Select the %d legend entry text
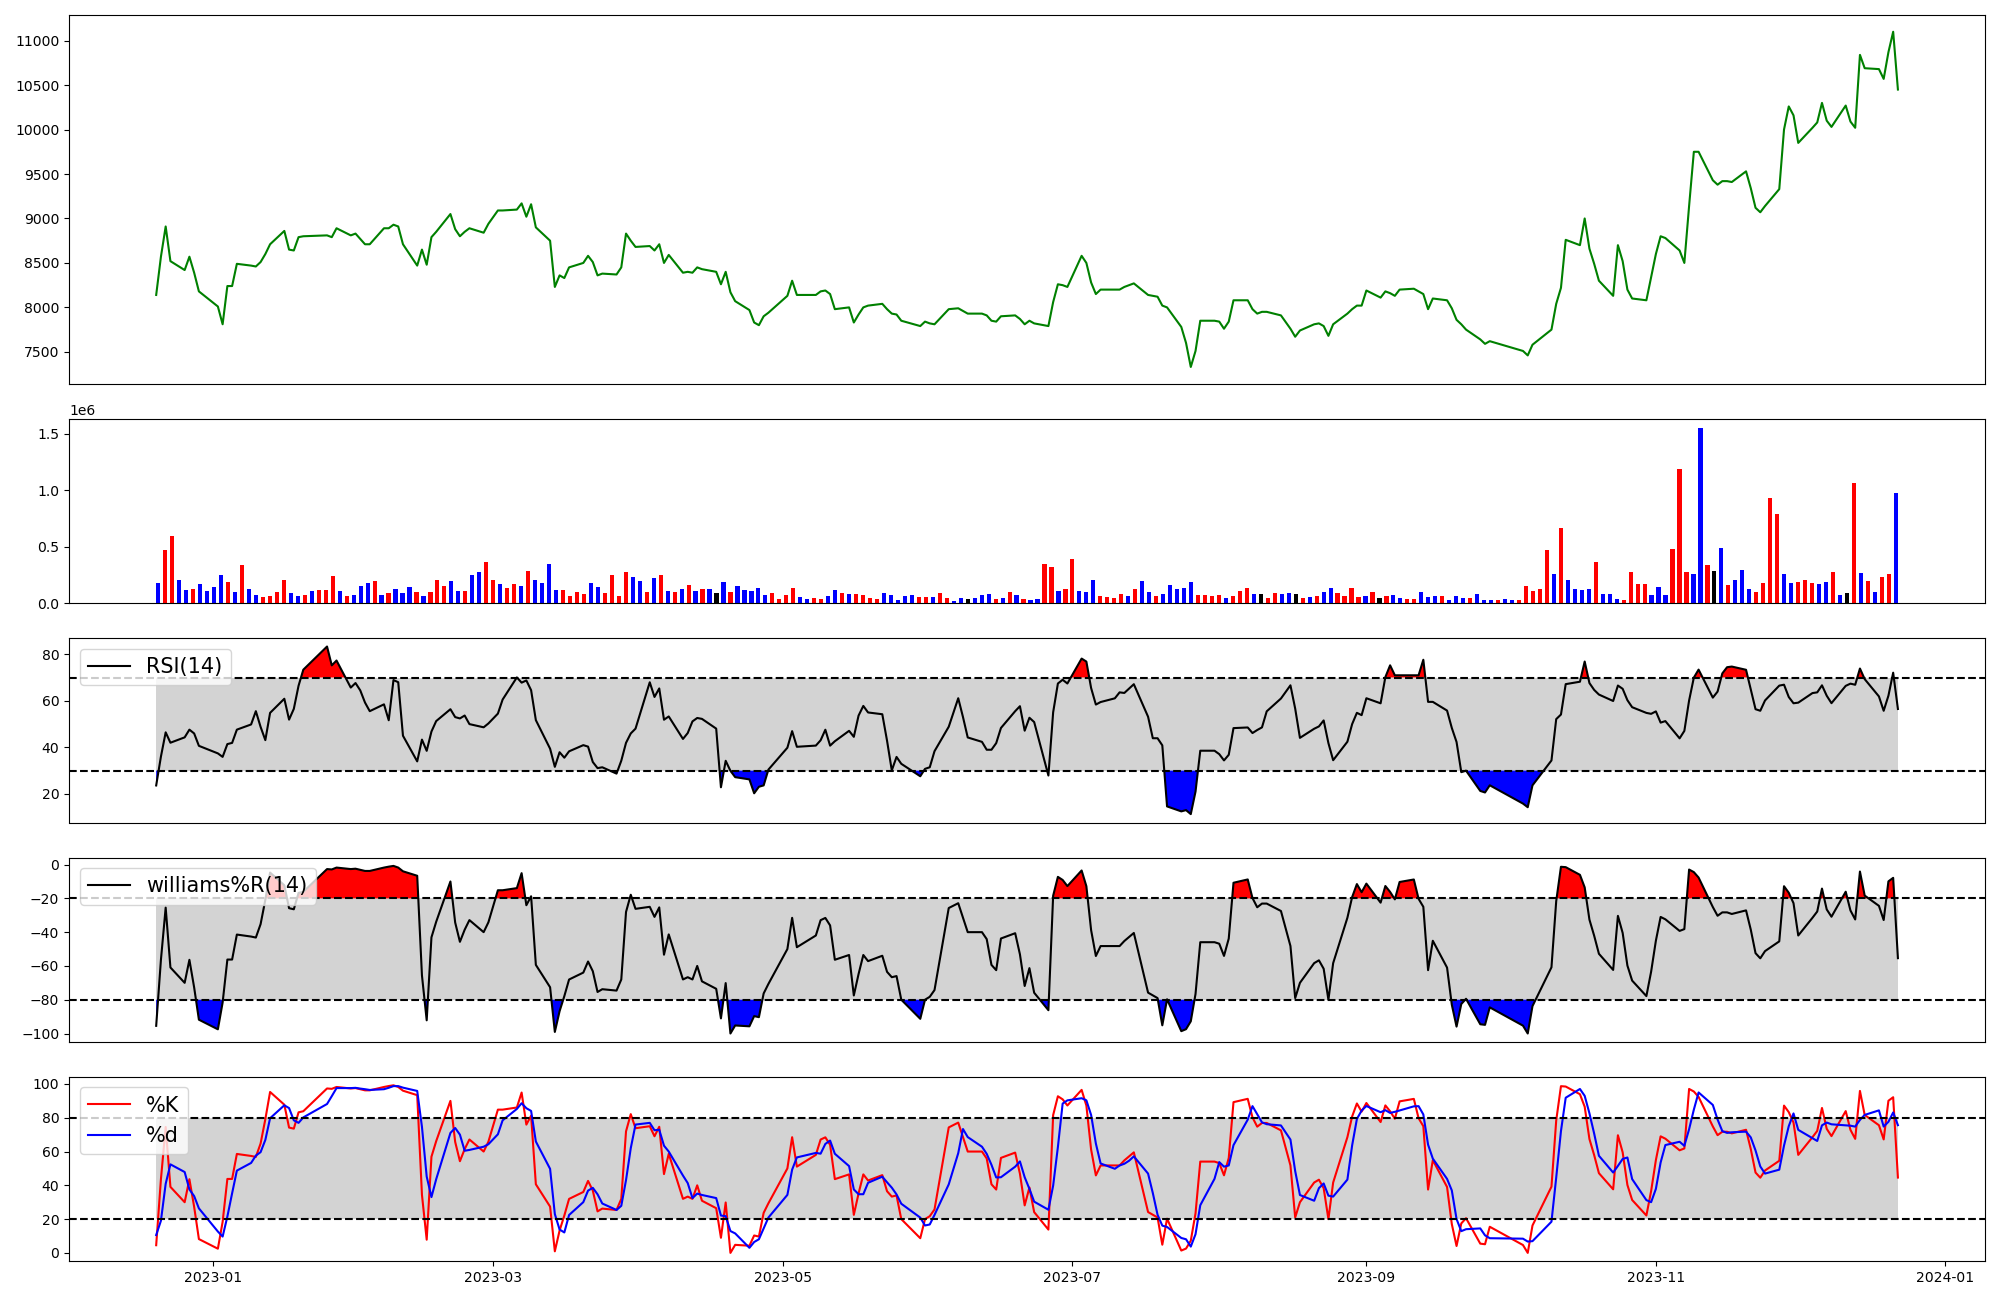Viewport: 2000px width, 1300px height. [162, 1135]
